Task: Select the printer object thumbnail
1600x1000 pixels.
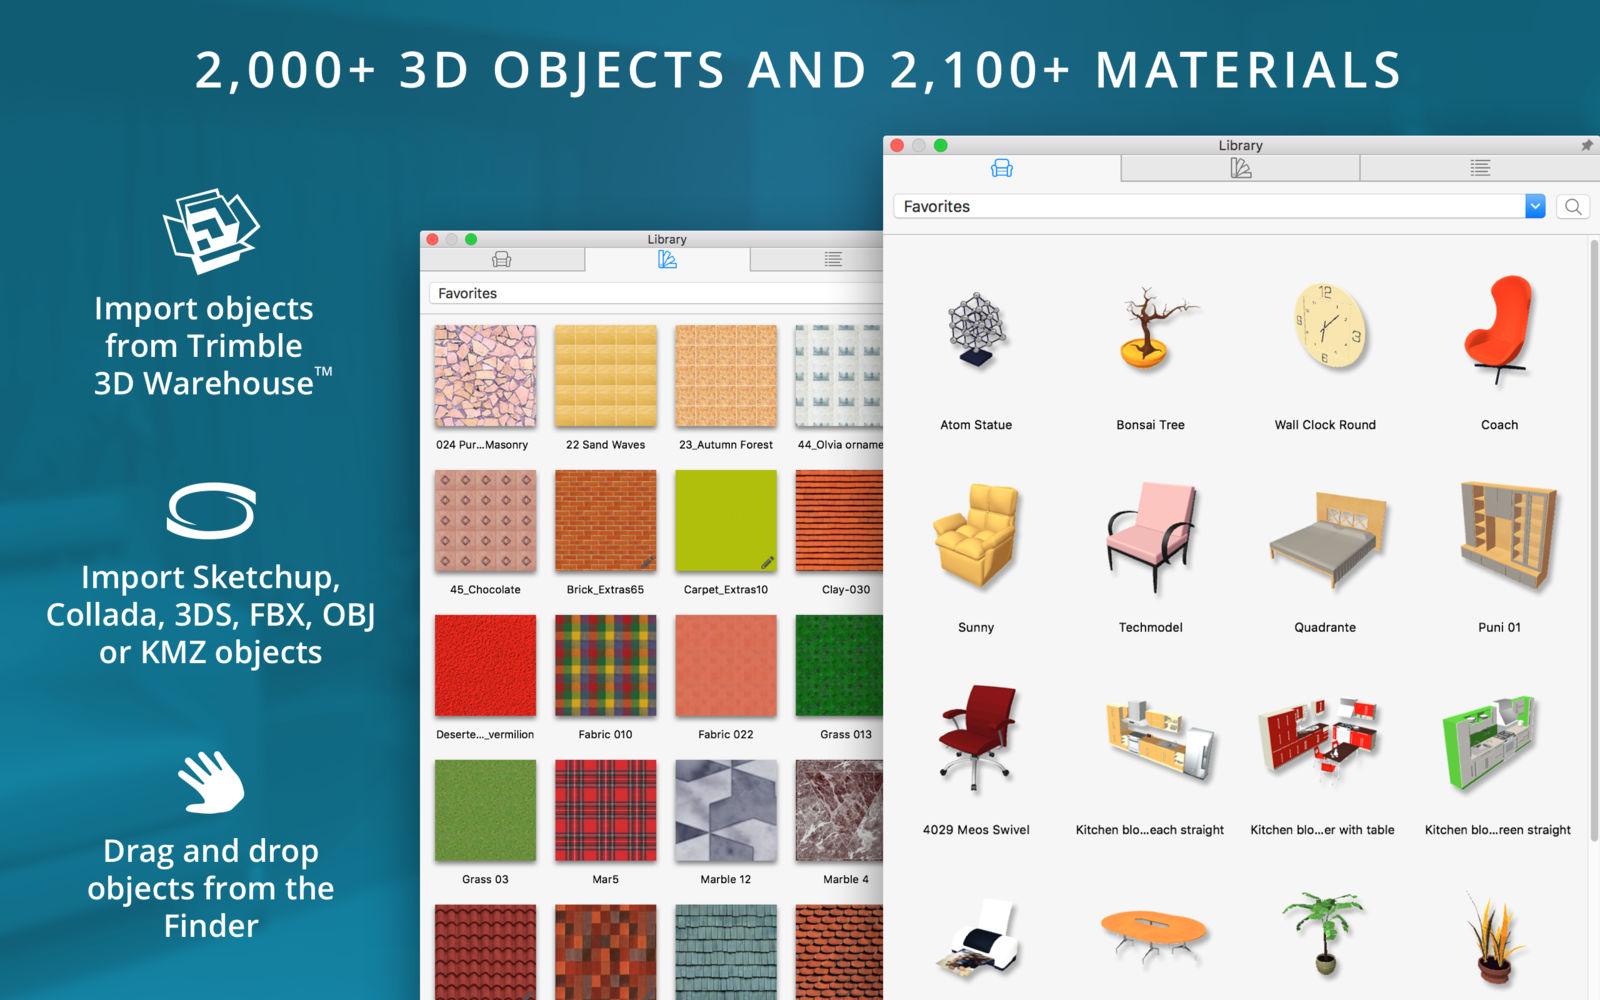Action: [x=980, y=938]
